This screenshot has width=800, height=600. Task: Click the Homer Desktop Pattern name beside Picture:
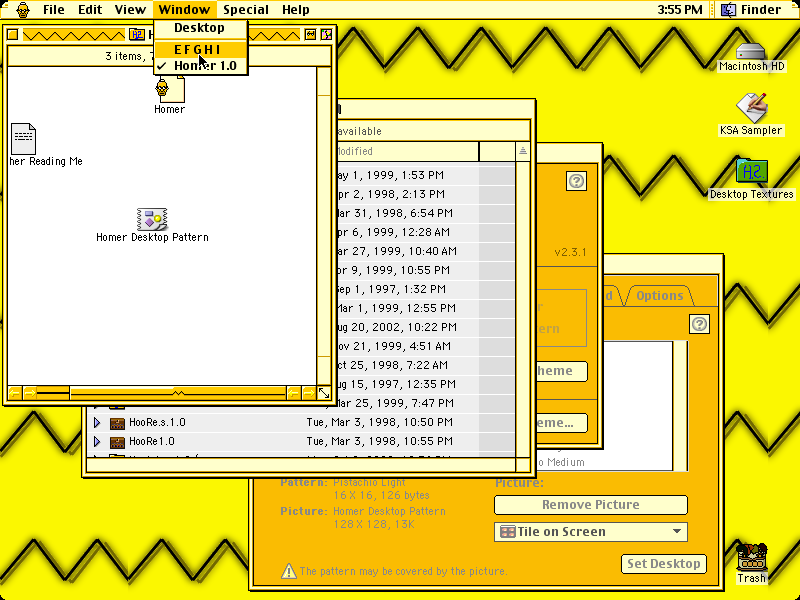(389, 511)
